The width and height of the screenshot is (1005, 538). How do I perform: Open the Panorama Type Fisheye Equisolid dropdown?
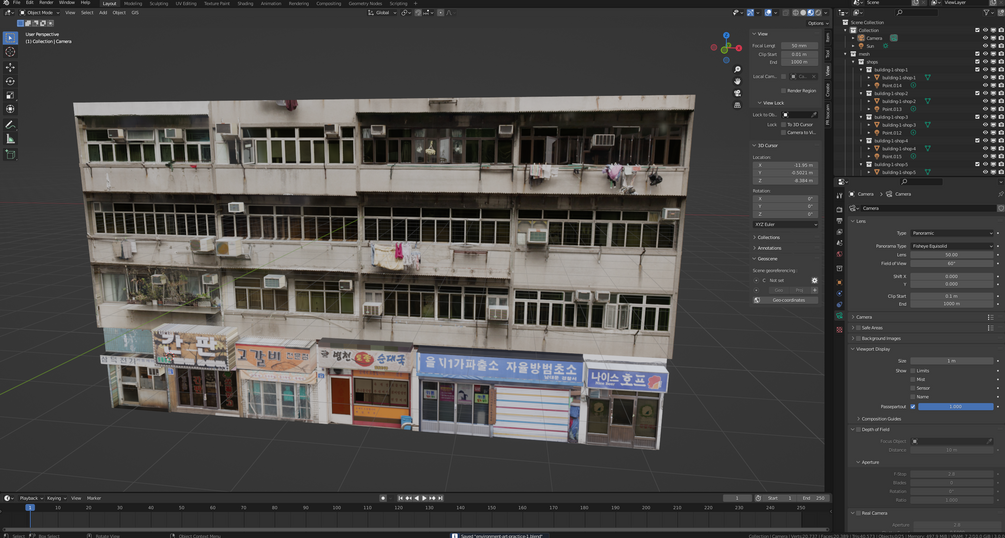point(952,246)
